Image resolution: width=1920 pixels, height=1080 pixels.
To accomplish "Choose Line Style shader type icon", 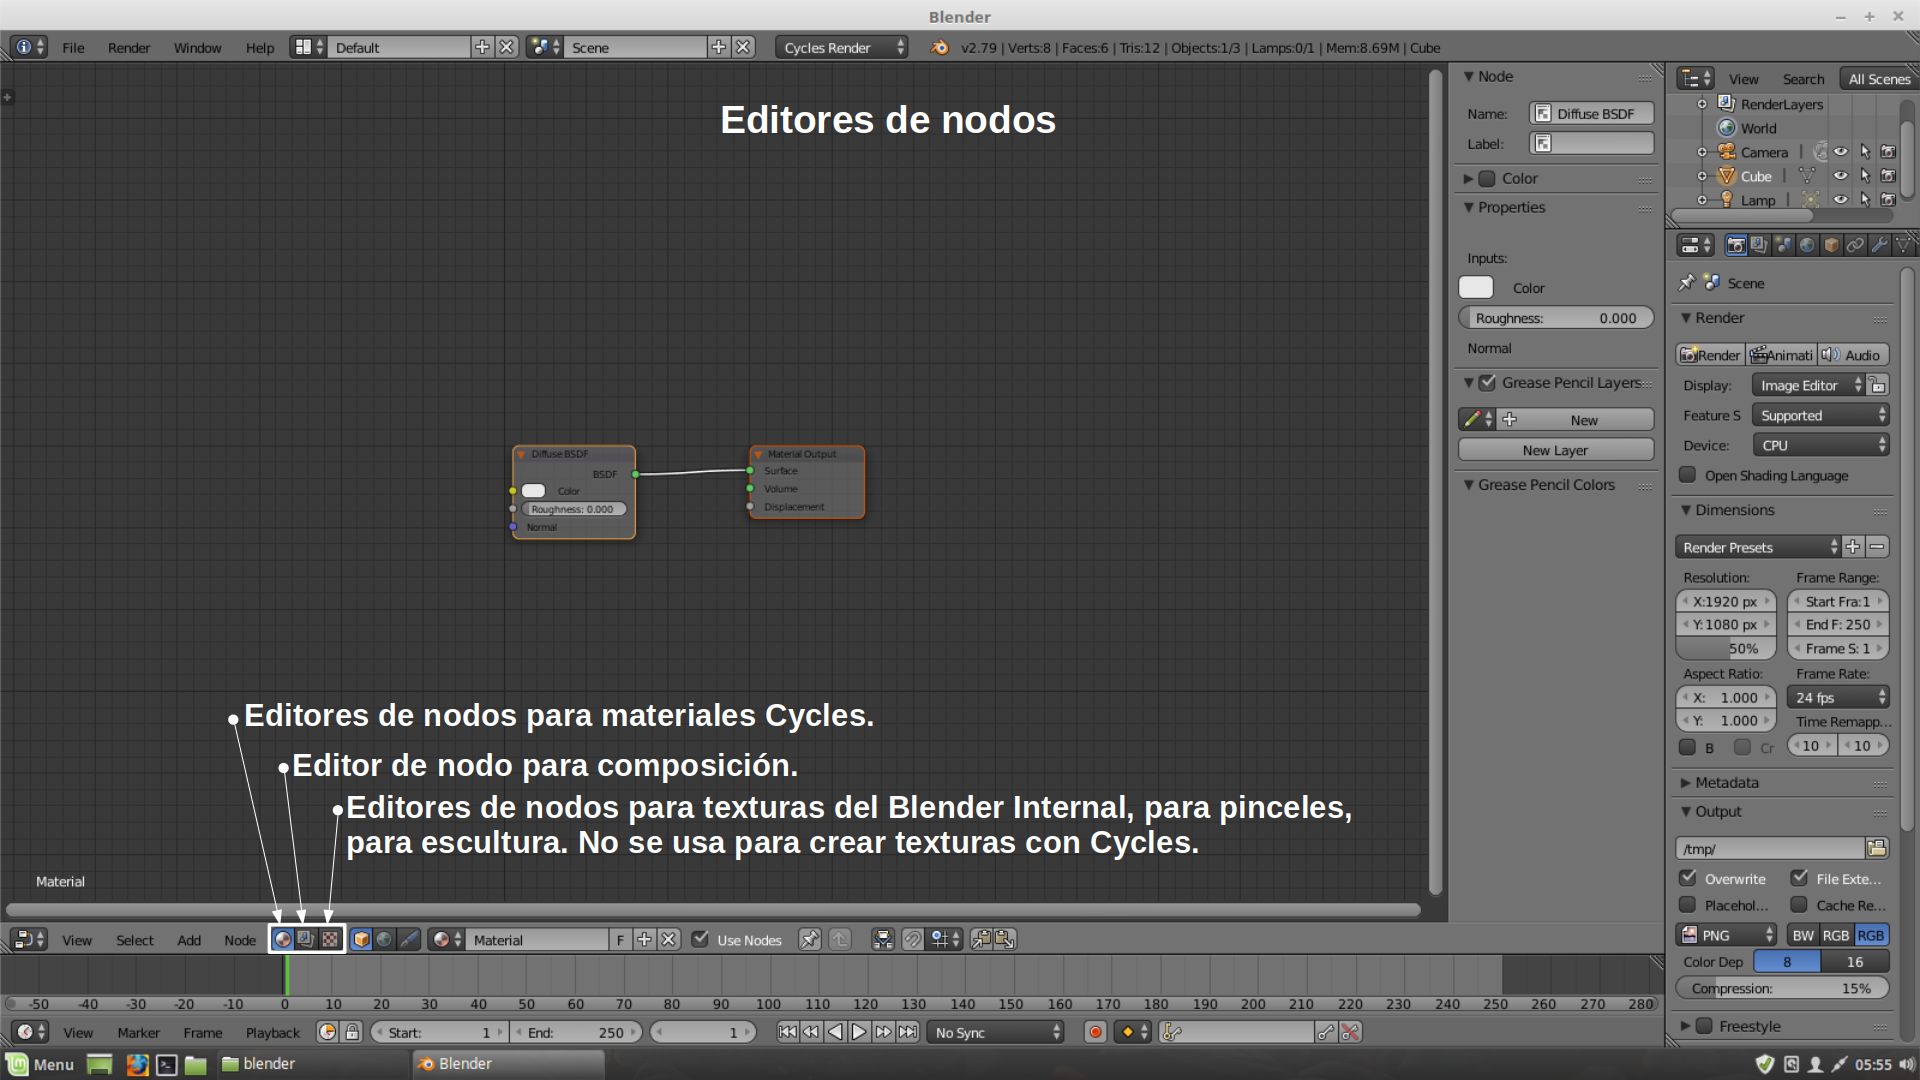I will (x=409, y=939).
